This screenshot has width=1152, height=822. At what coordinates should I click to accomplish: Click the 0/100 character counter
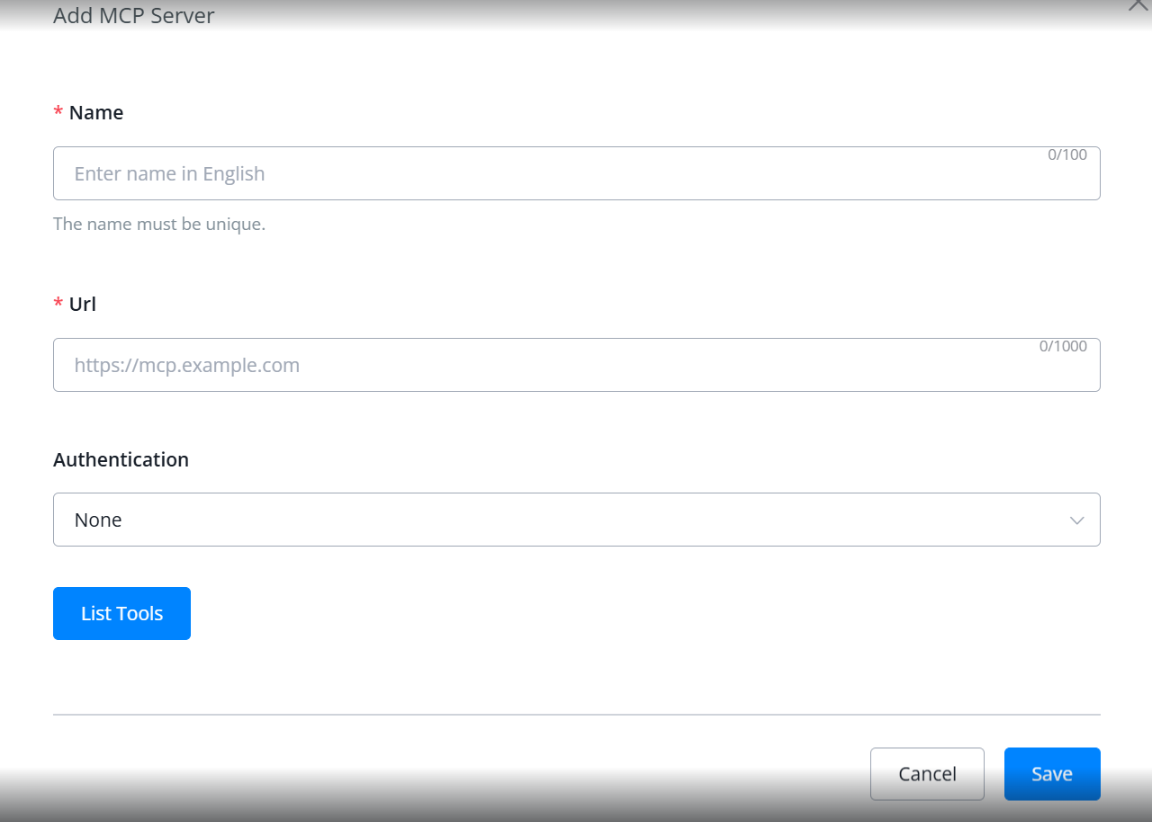tap(1067, 155)
